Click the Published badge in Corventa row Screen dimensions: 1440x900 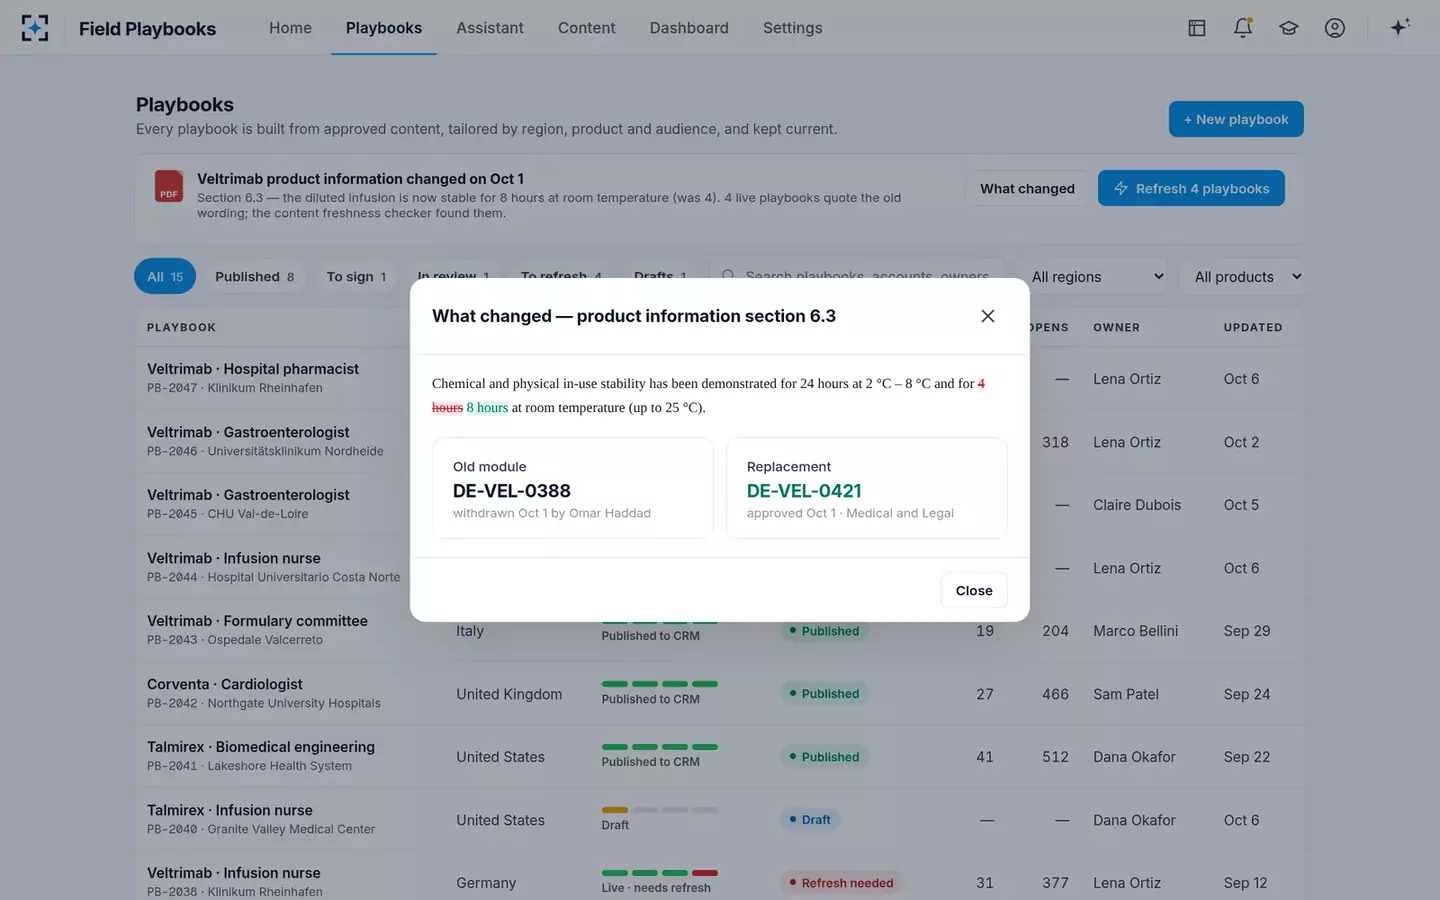[825, 694]
